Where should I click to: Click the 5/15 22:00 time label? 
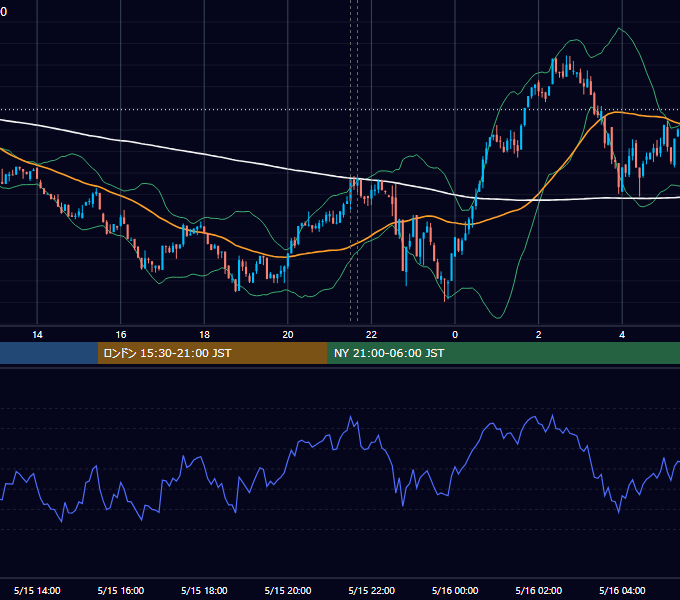click(x=372, y=590)
